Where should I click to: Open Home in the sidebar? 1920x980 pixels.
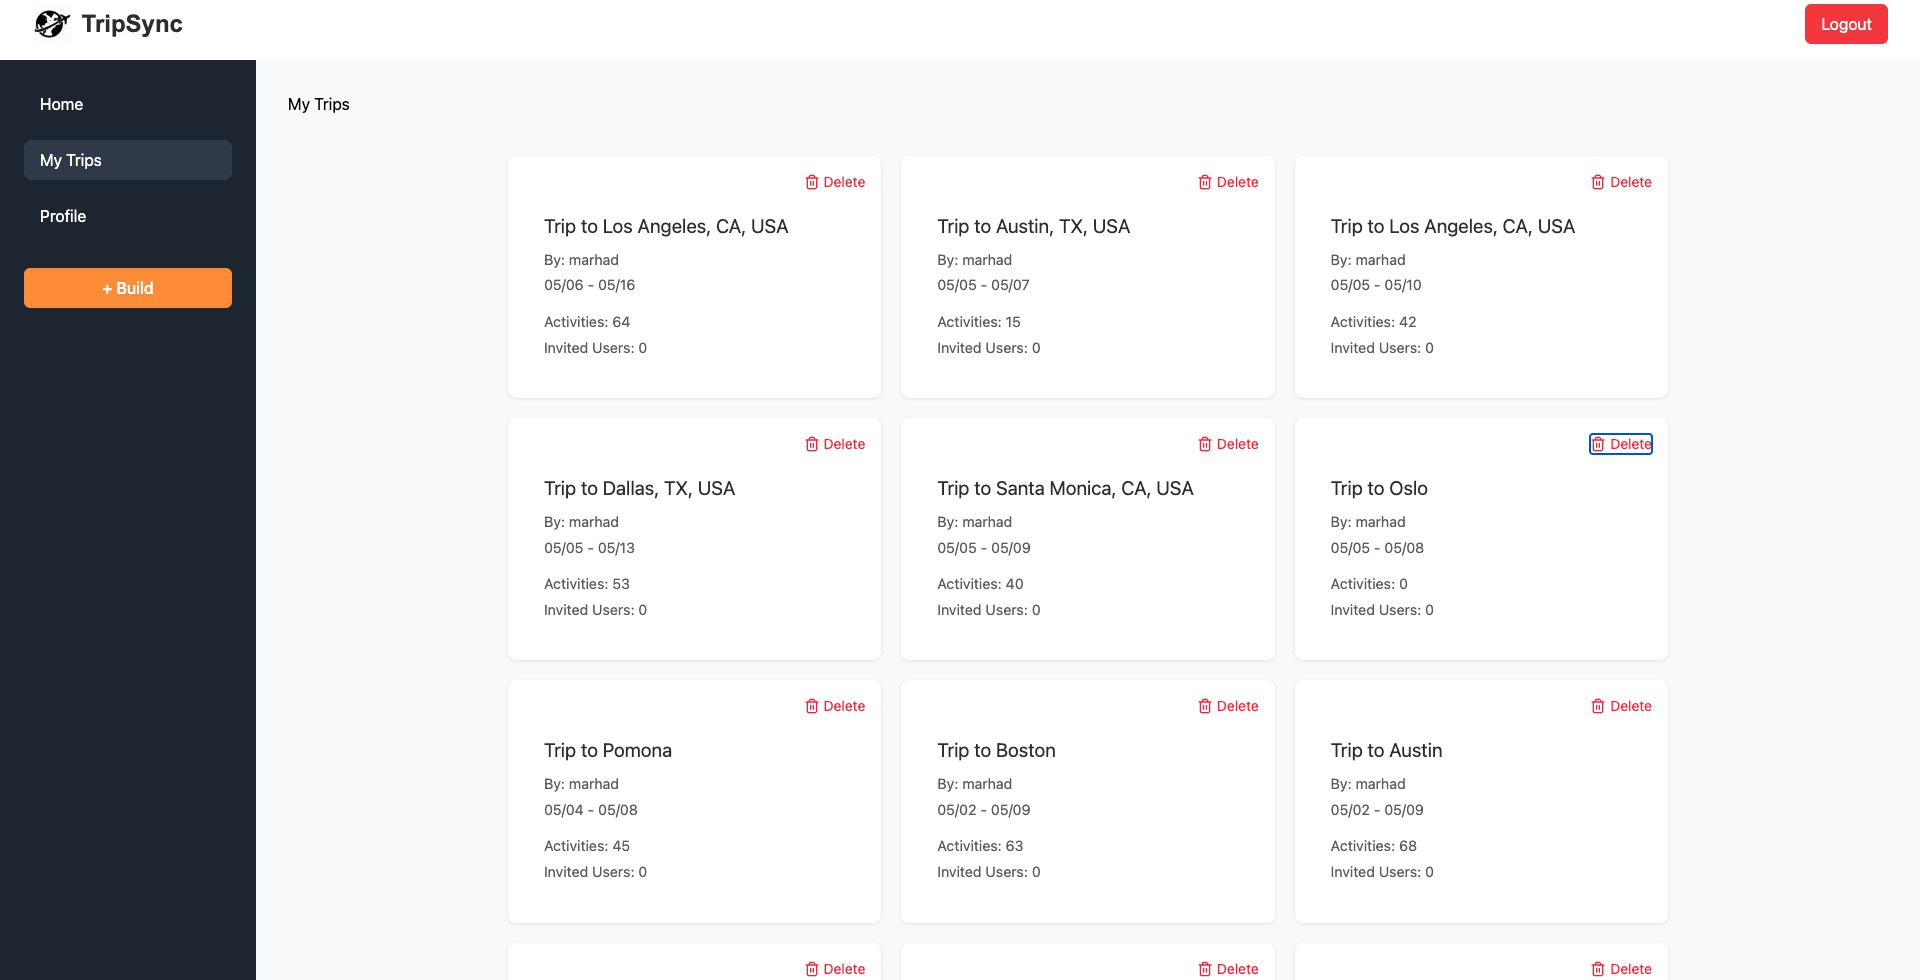click(61, 104)
